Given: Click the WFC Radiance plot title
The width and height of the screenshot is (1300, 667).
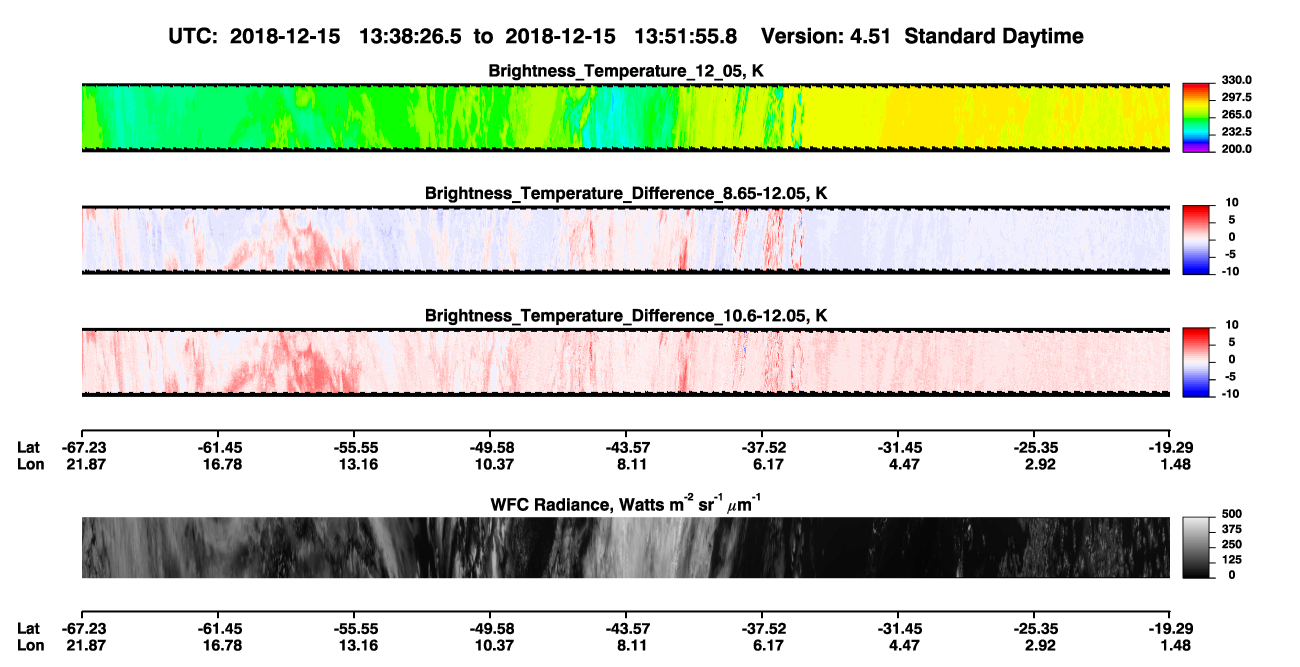Looking at the screenshot, I should (626, 503).
